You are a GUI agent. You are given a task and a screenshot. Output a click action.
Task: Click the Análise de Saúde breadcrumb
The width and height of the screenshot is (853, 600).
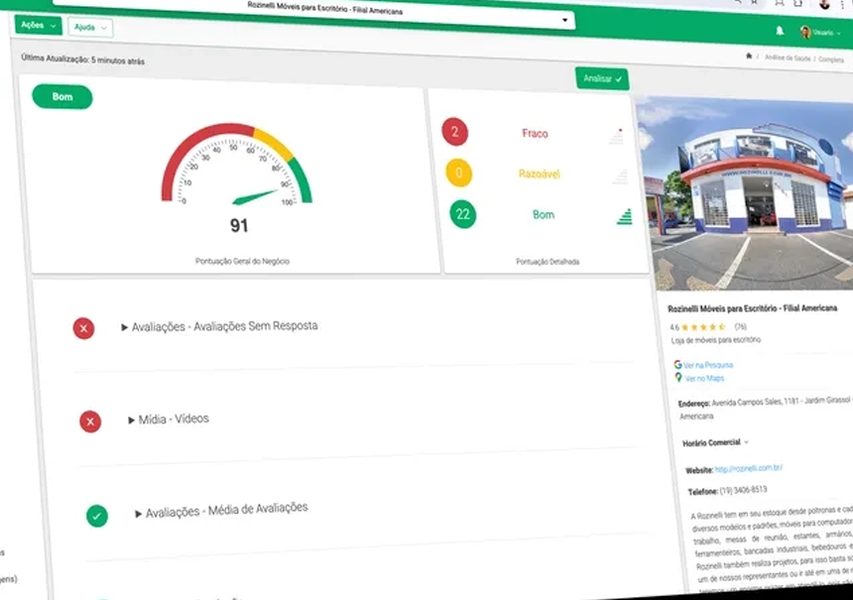click(787, 58)
